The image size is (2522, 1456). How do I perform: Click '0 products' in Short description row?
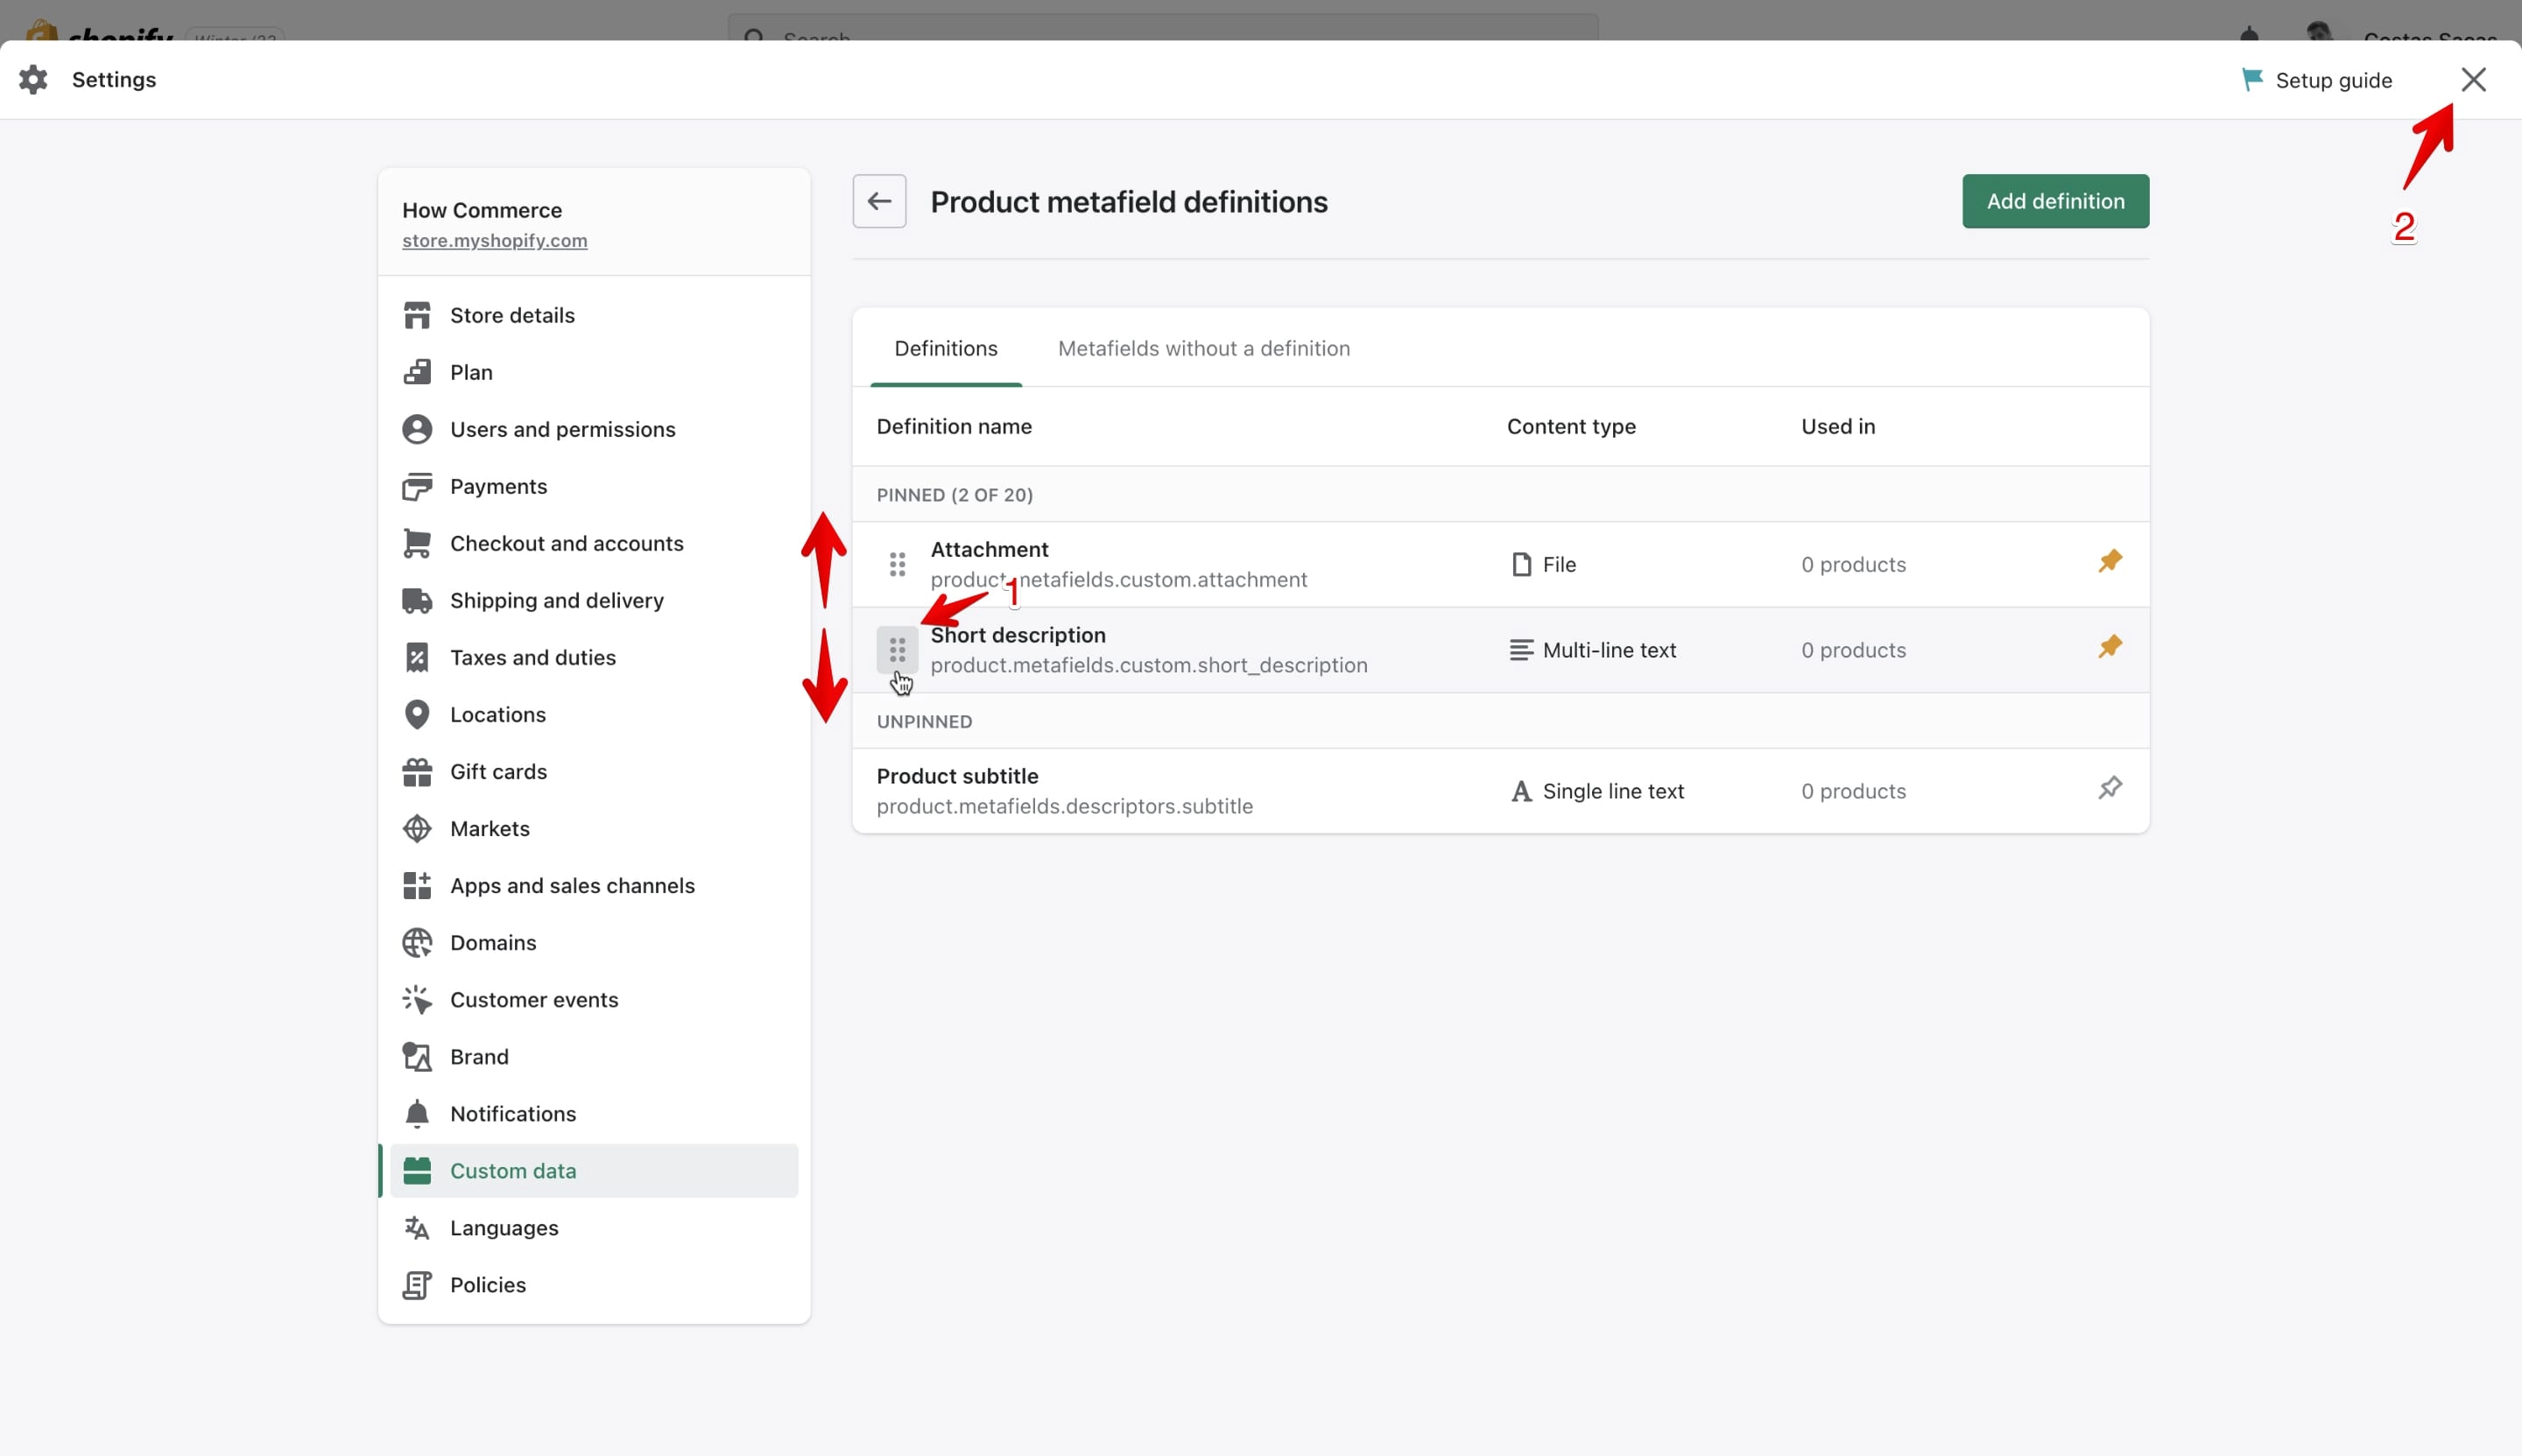pyautogui.click(x=1853, y=650)
